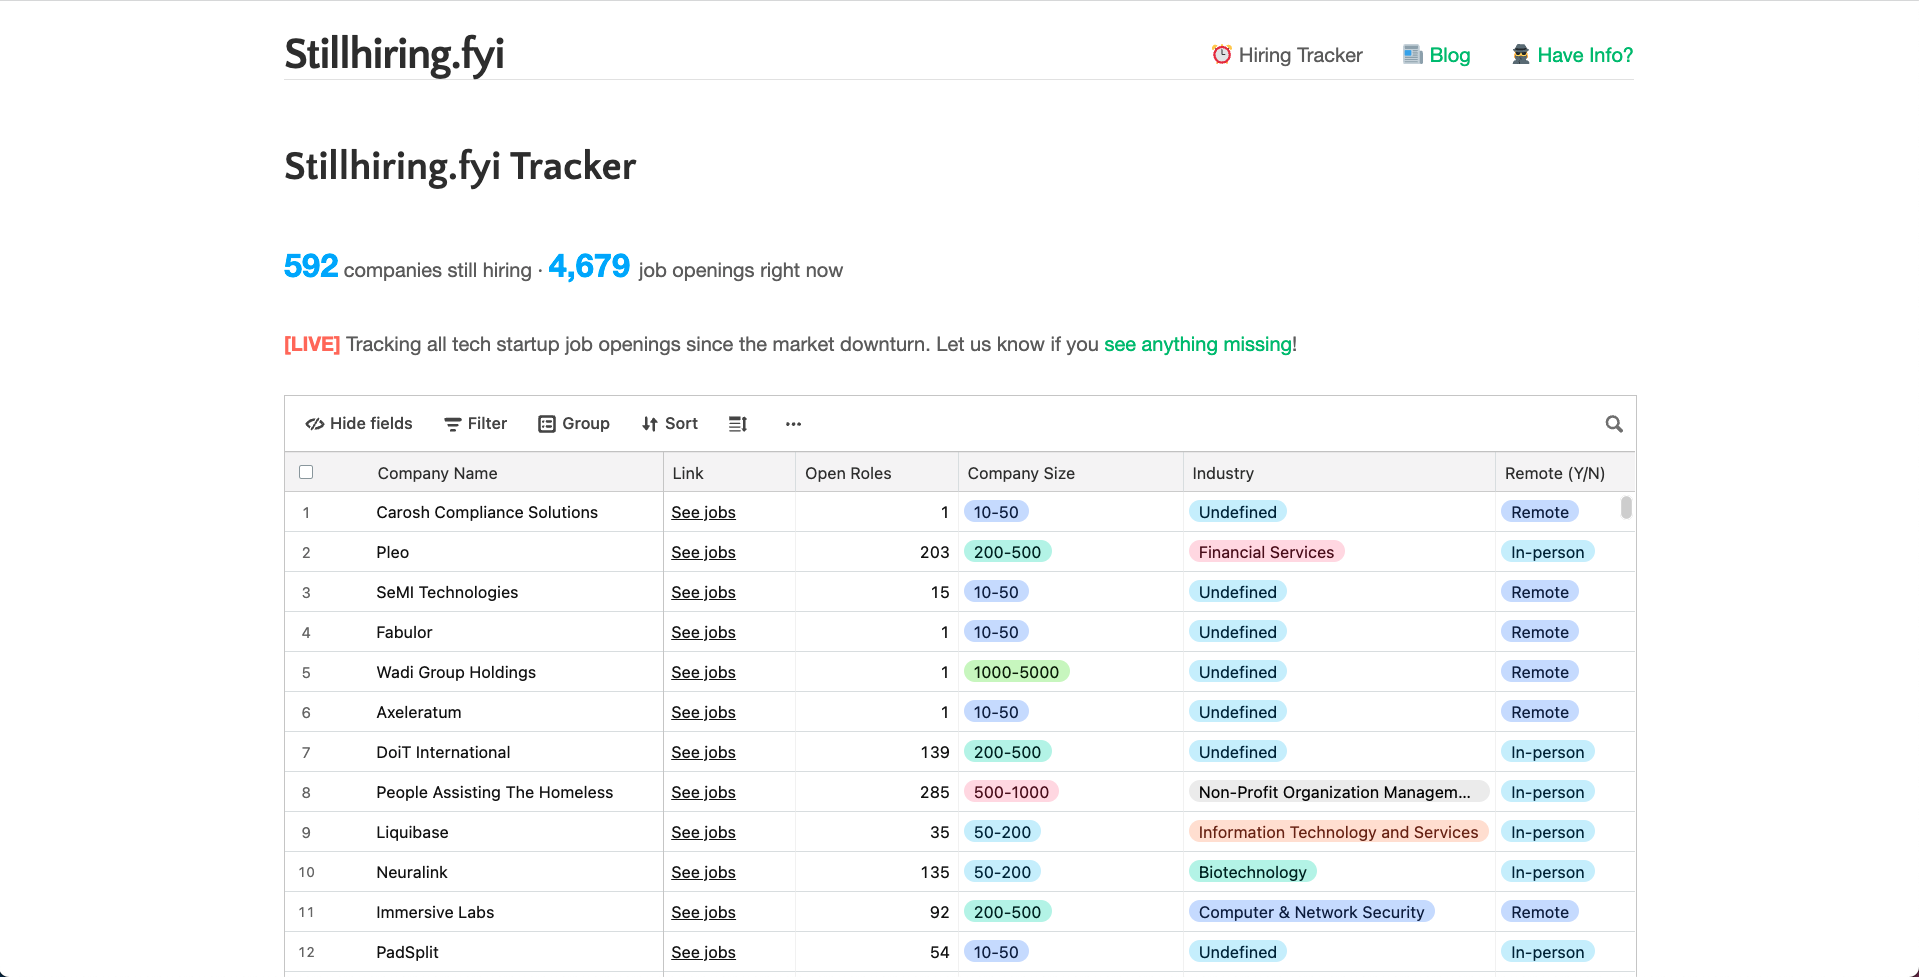Click the alarm clock Hiring Tracker icon
The width and height of the screenshot is (1919, 977).
(x=1222, y=54)
